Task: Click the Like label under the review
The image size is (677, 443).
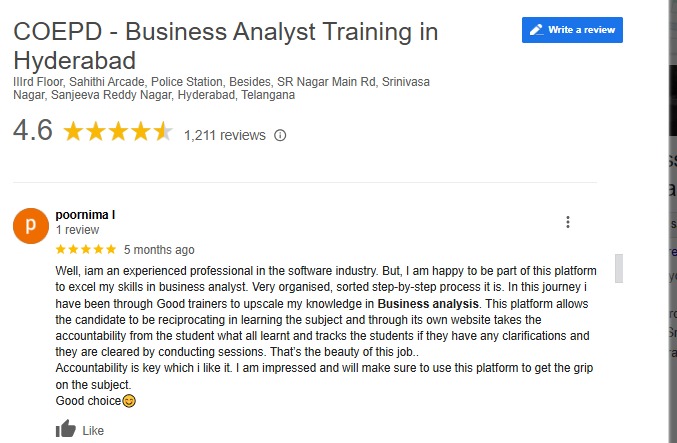Action: (93, 431)
